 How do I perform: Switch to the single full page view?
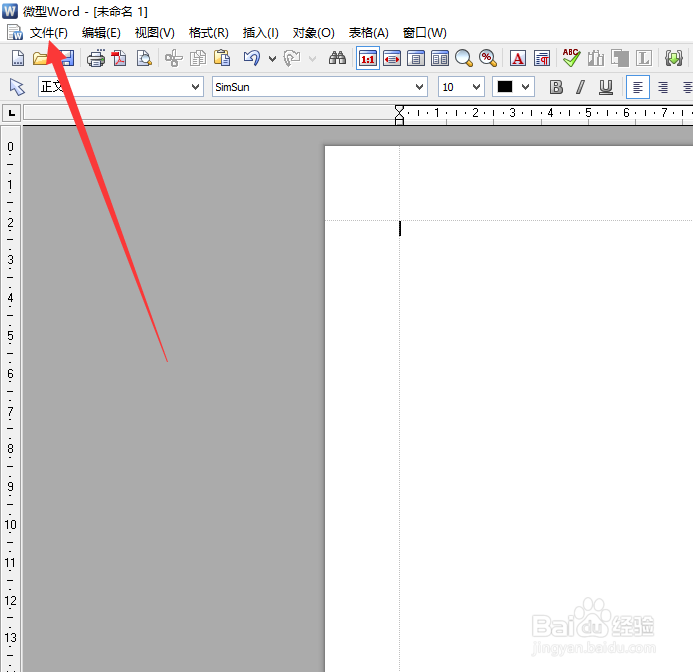click(x=416, y=58)
